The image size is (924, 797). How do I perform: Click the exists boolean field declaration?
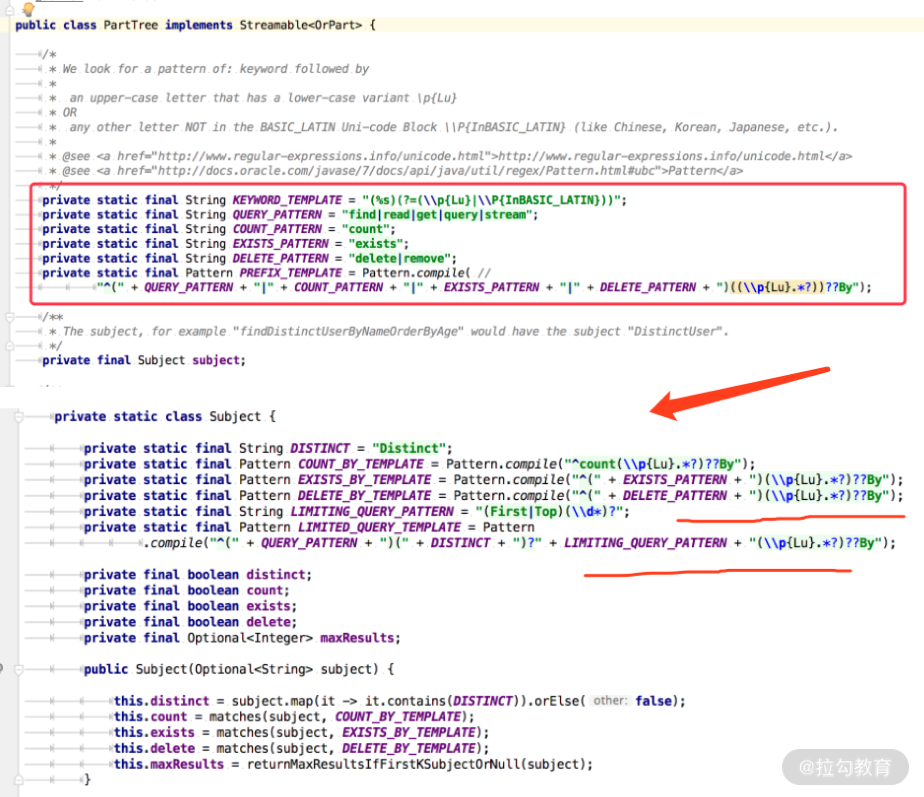[x=268, y=607]
